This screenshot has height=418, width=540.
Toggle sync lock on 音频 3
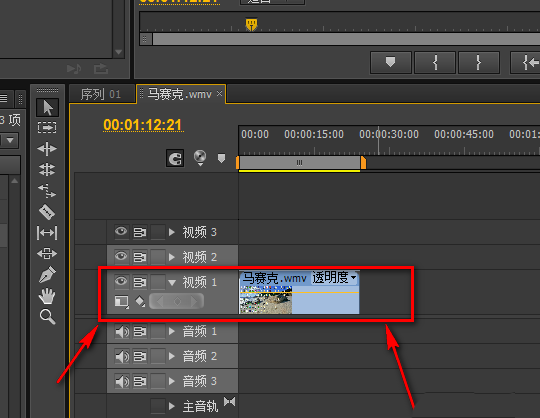click(x=140, y=381)
